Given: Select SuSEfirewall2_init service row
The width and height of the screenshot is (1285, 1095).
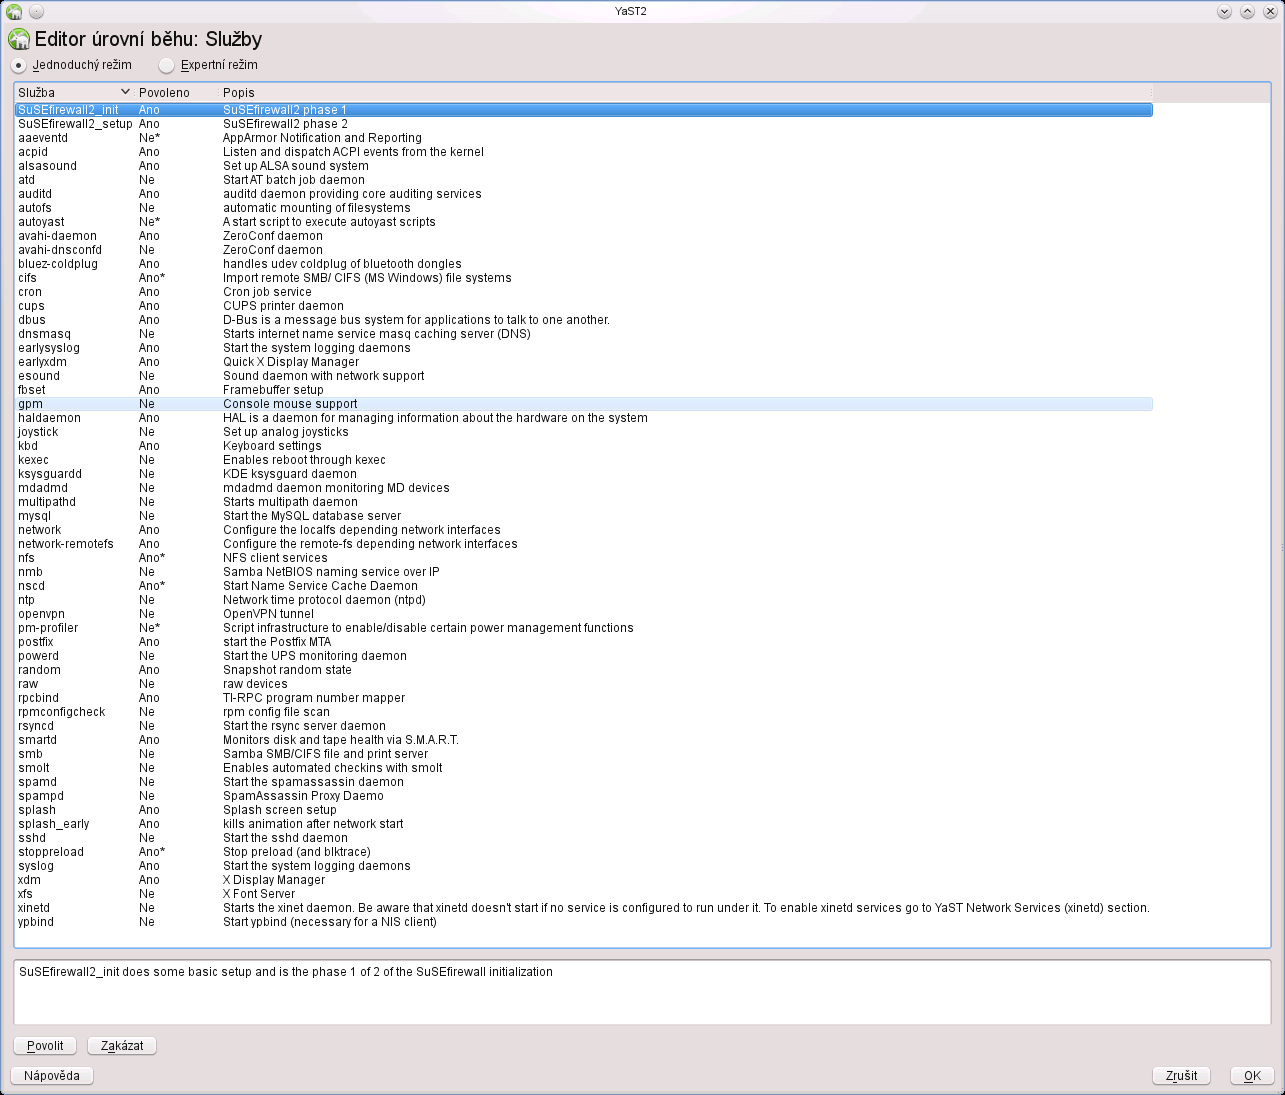Looking at the screenshot, I should coord(584,110).
